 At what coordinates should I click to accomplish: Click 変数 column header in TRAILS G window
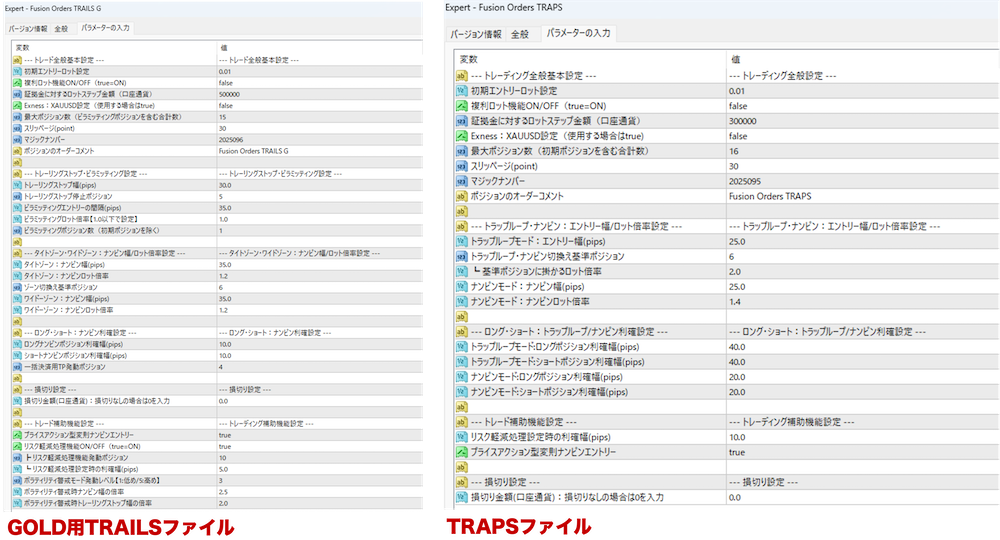tap(23, 47)
